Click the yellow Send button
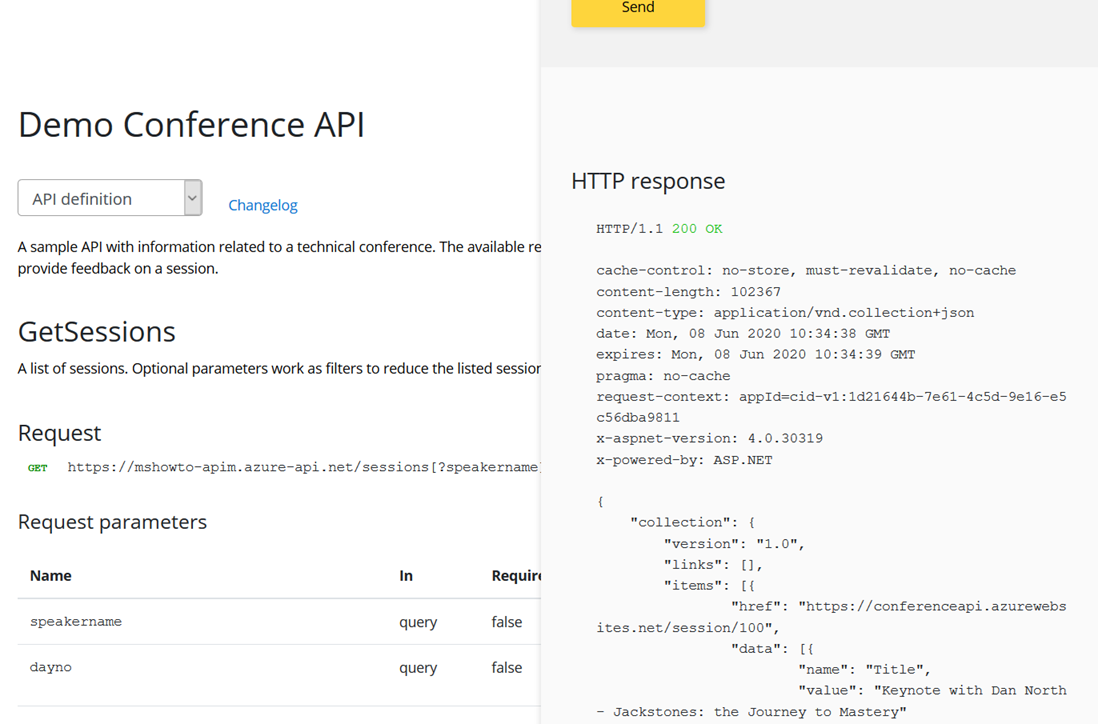Screen dimensions: 1098x724 click(638, 12)
